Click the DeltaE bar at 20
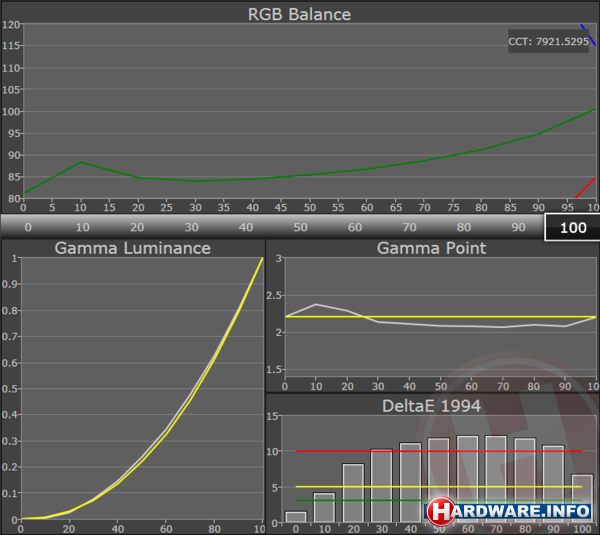The image size is (600, 535). [x=353, y=492]
